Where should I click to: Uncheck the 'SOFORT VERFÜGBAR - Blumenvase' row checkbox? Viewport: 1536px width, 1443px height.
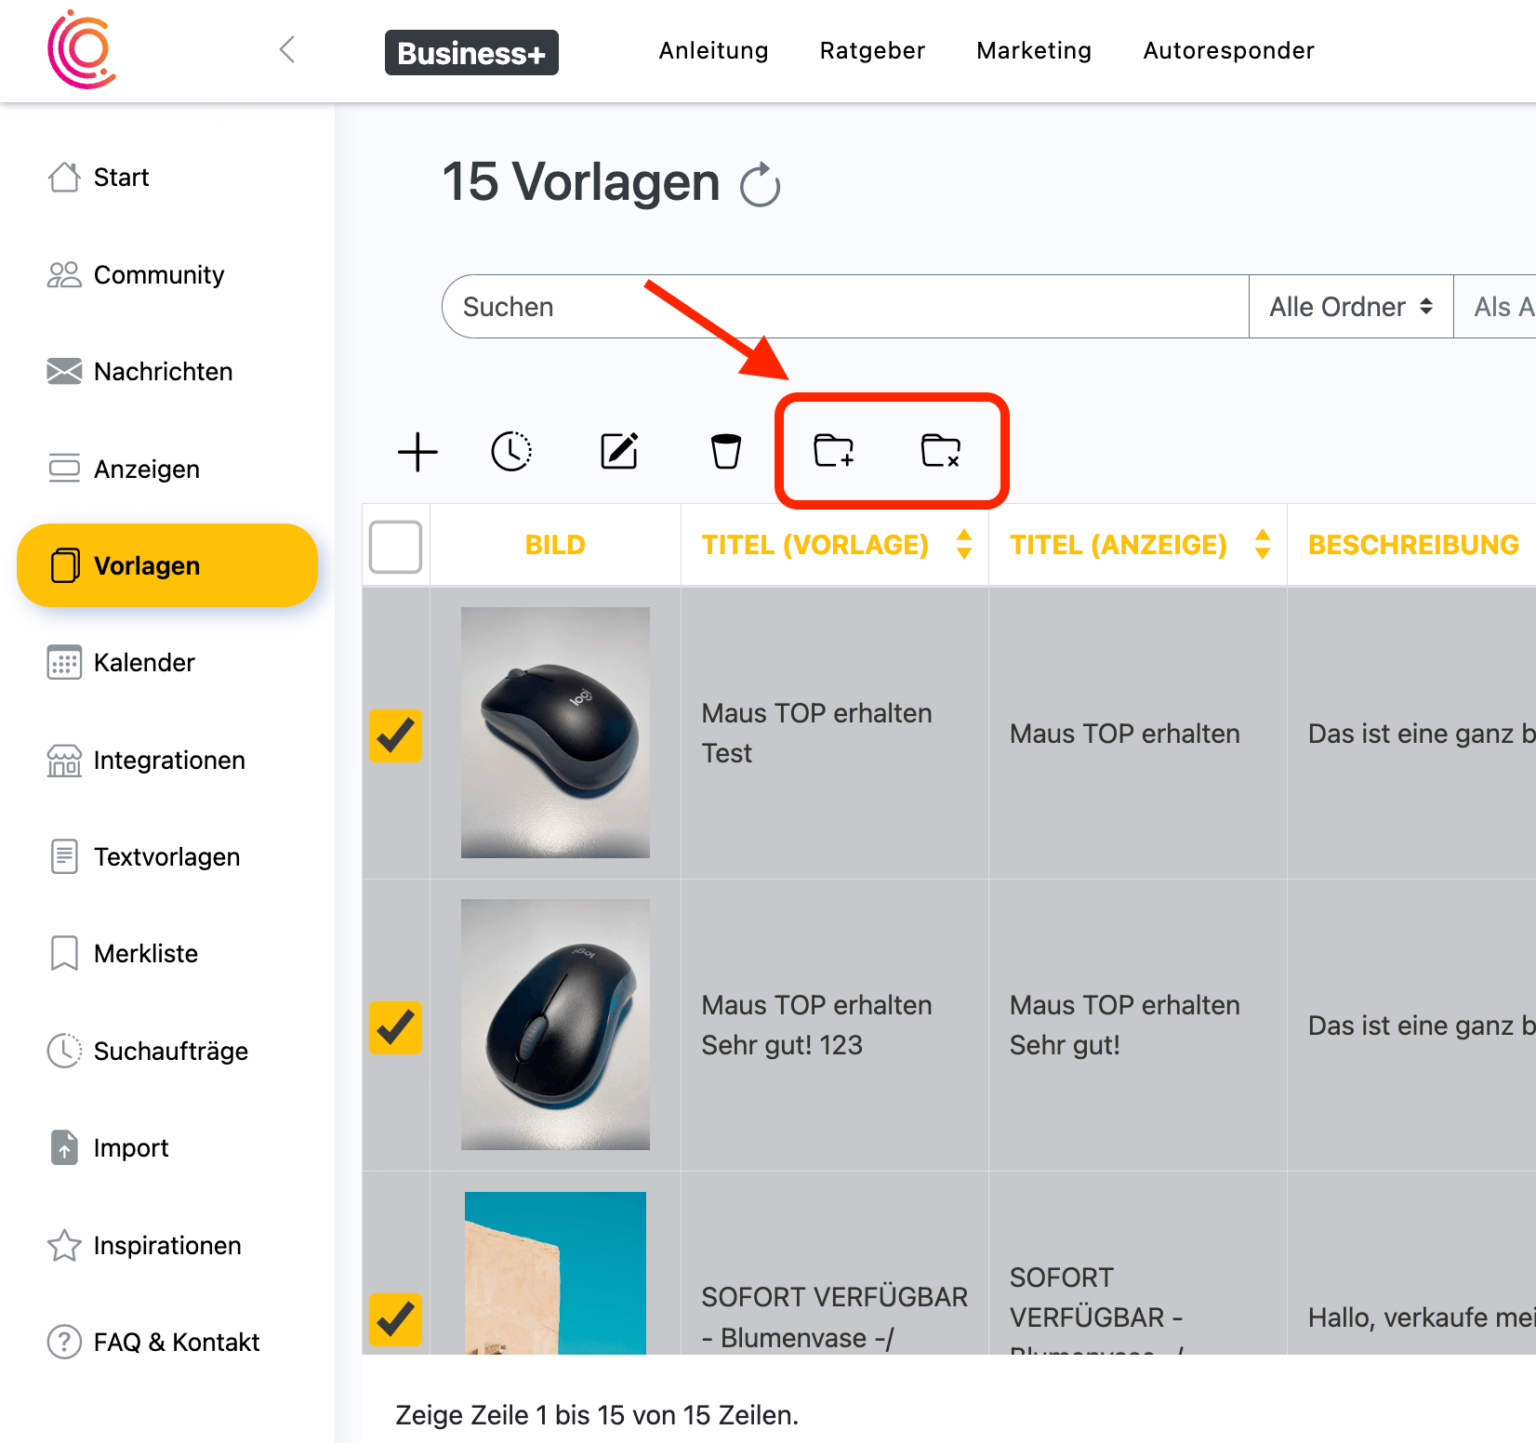395,1320
